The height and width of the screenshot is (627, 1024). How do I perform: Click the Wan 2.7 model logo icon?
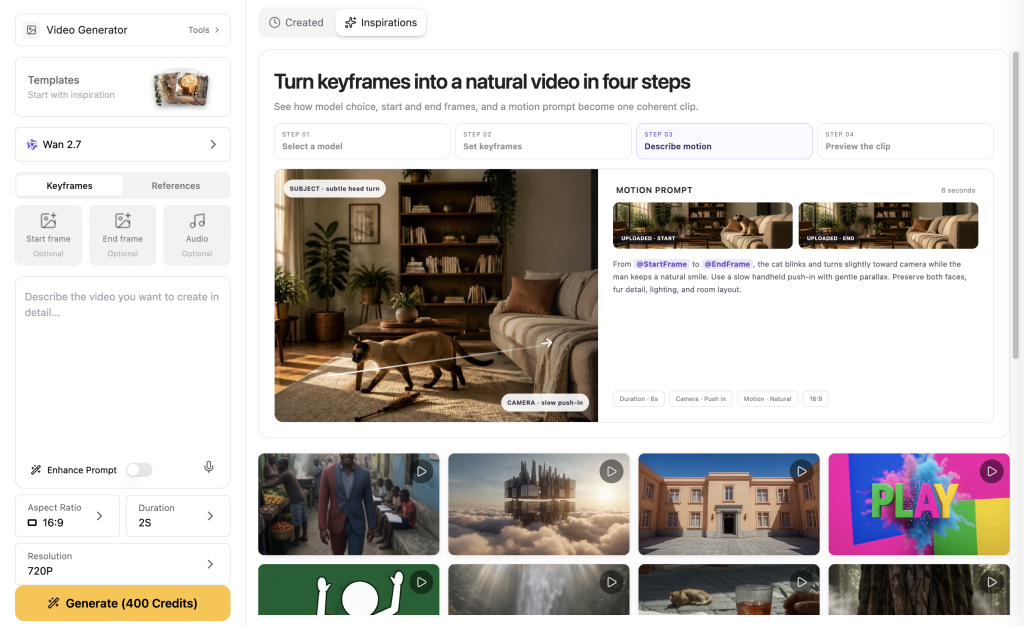coord(32,144)
